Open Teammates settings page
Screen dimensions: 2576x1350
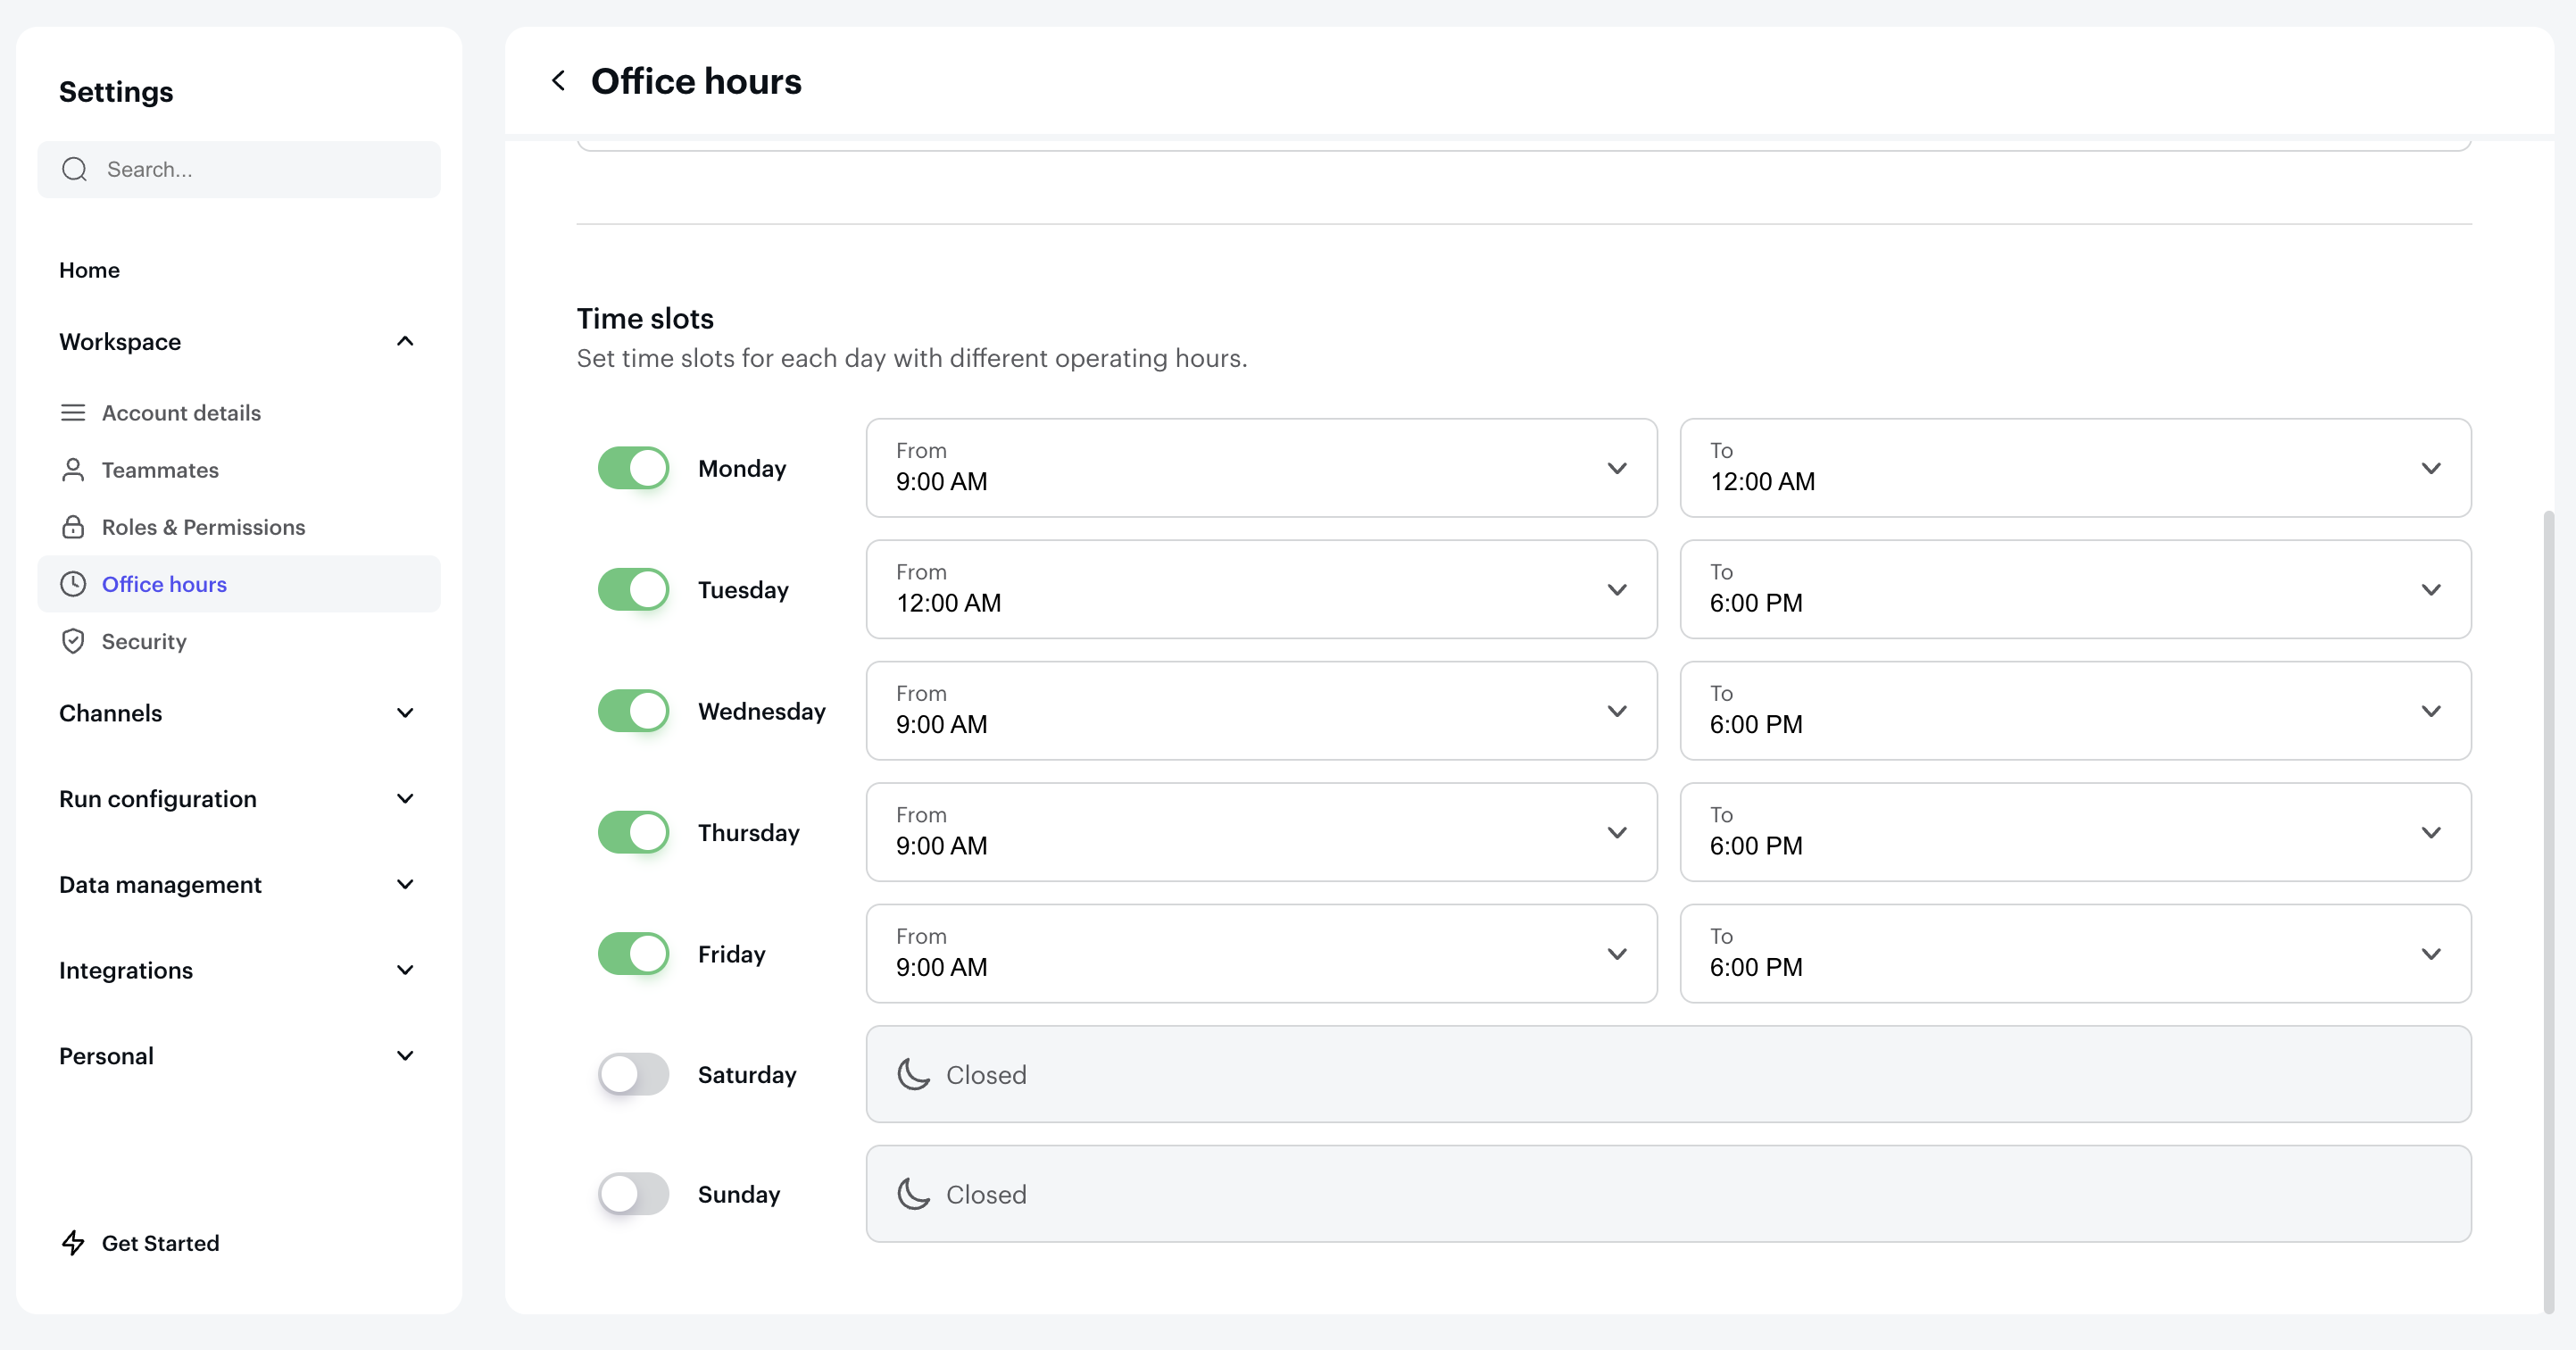pyautogui.click(x=238, y=470)
